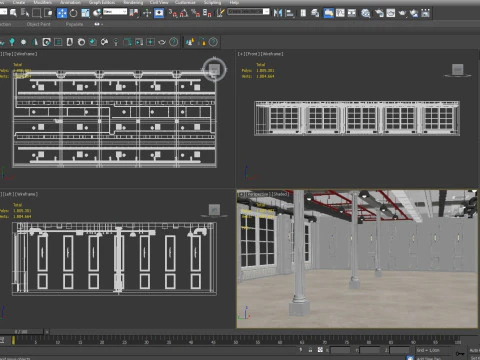The height and width of the screenshot is (360, 480).
Task: Click the ViewCube in the Front viewport
Action: 458,70
